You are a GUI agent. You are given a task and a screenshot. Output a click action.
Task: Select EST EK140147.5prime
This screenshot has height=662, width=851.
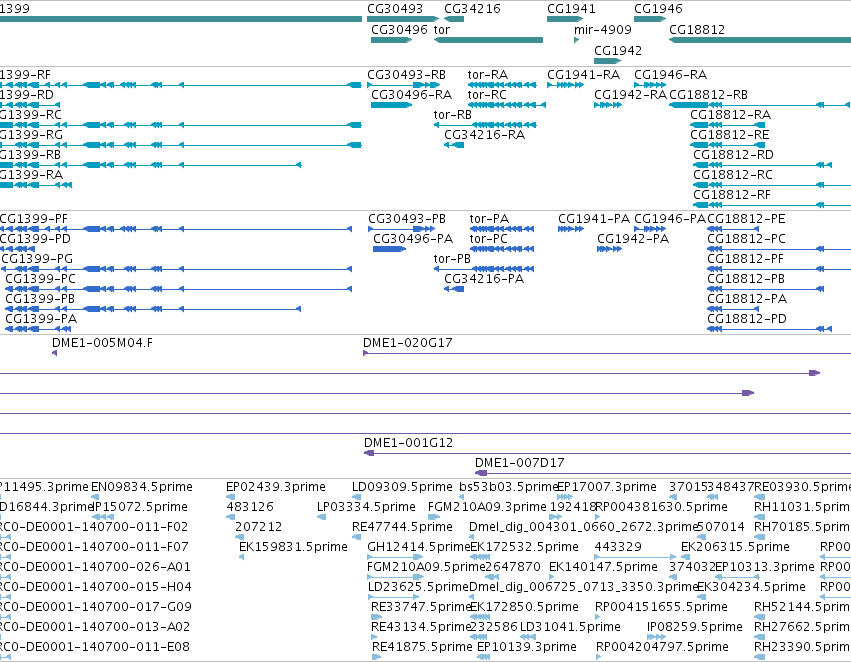click(x=603, y=568)
